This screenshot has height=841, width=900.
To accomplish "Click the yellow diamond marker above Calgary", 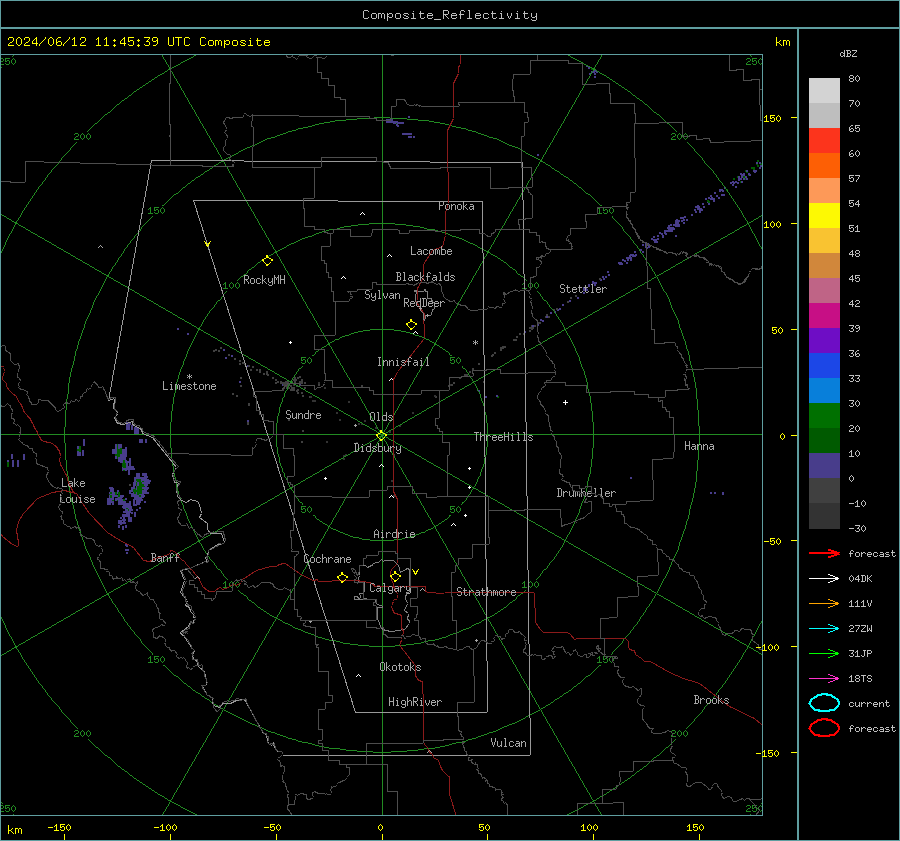I will (395, 576).
